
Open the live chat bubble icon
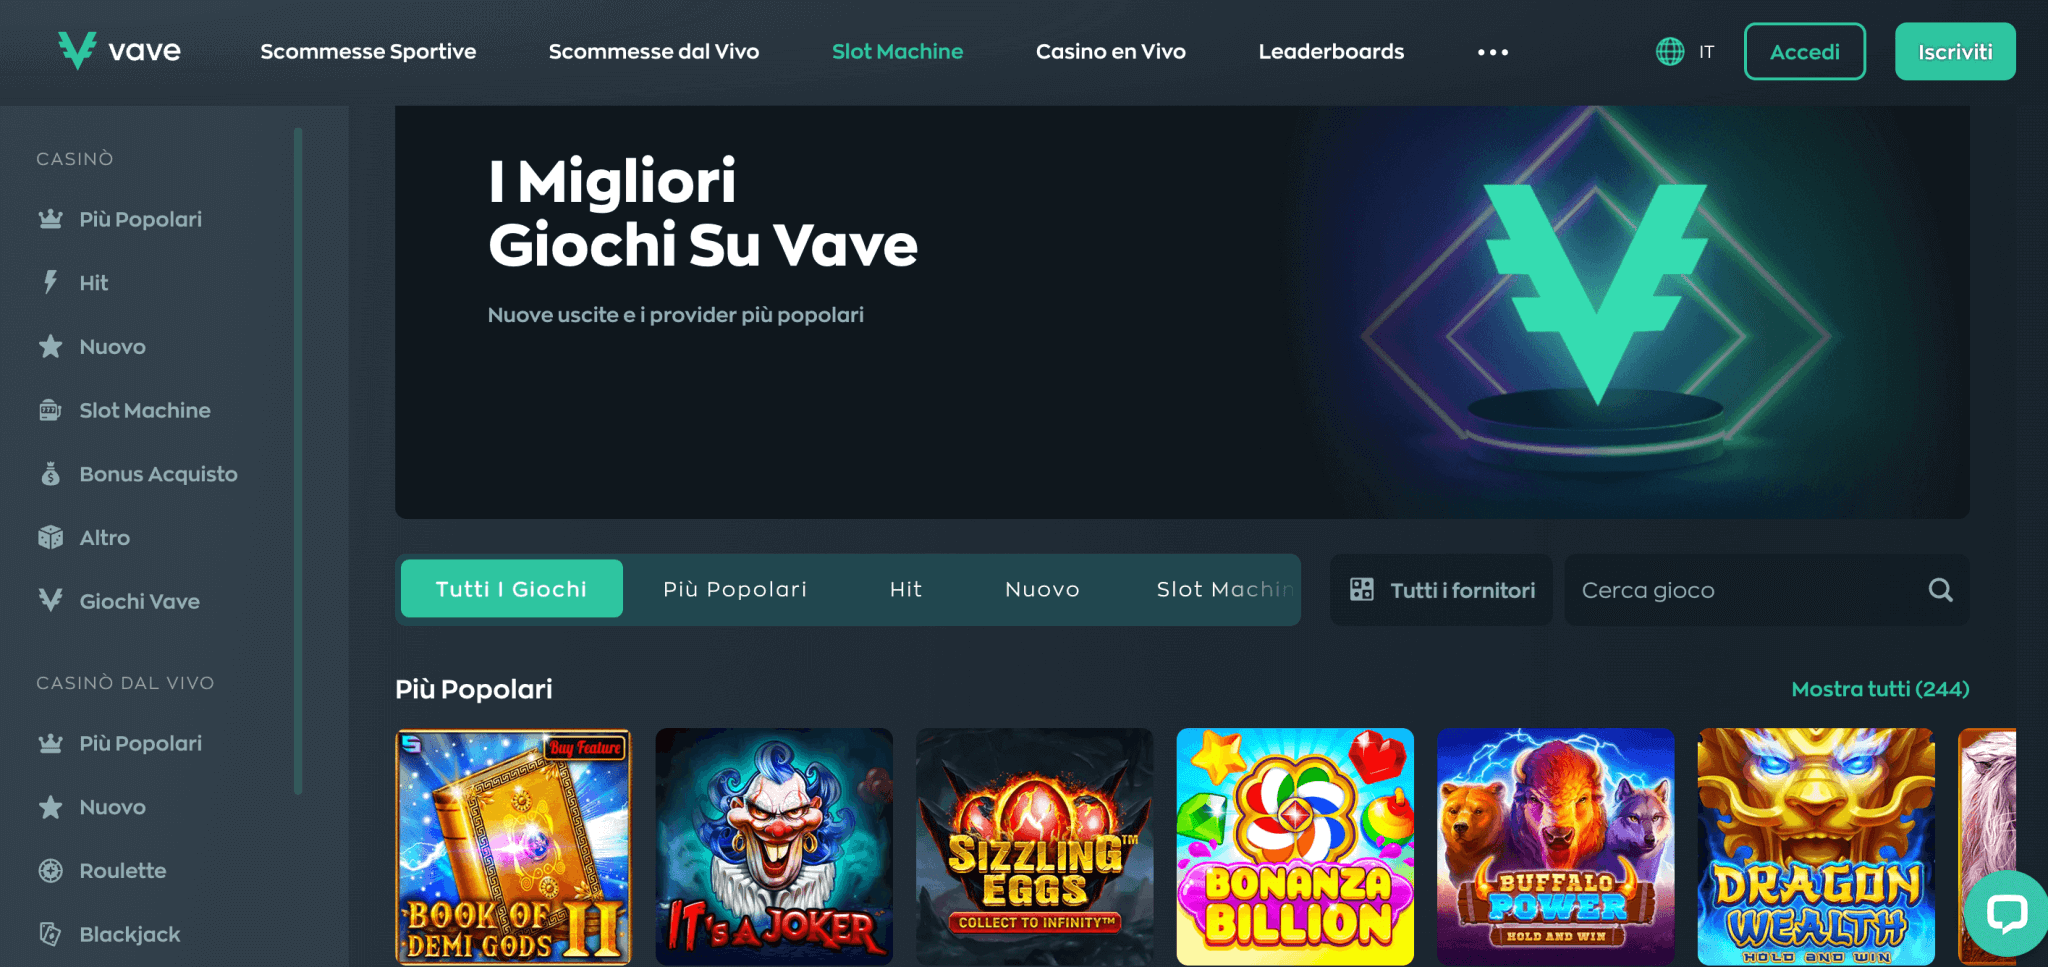(2006, 912)
